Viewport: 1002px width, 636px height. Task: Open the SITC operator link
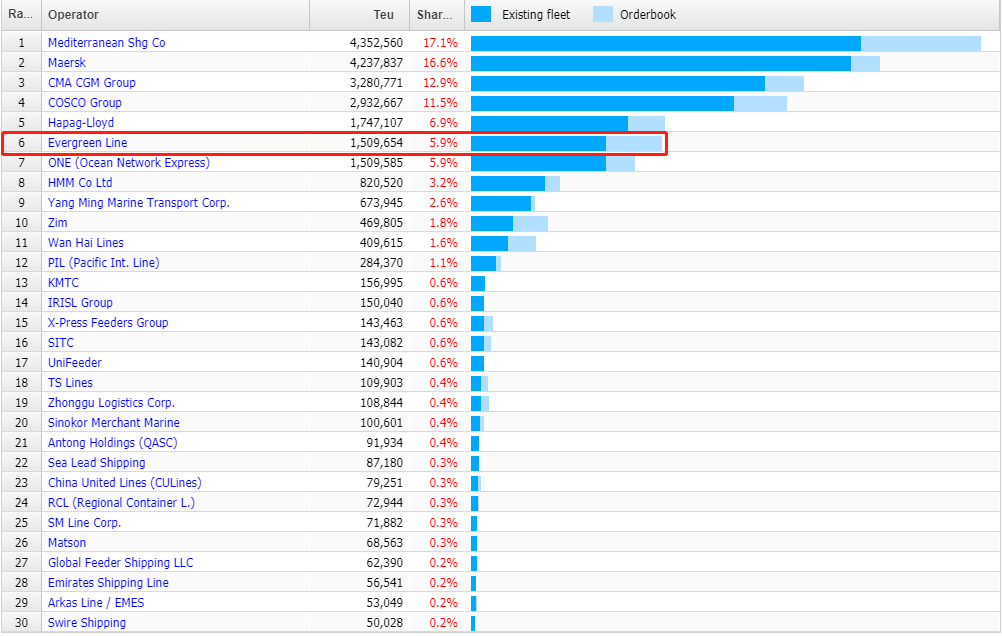tap(61, 343)
